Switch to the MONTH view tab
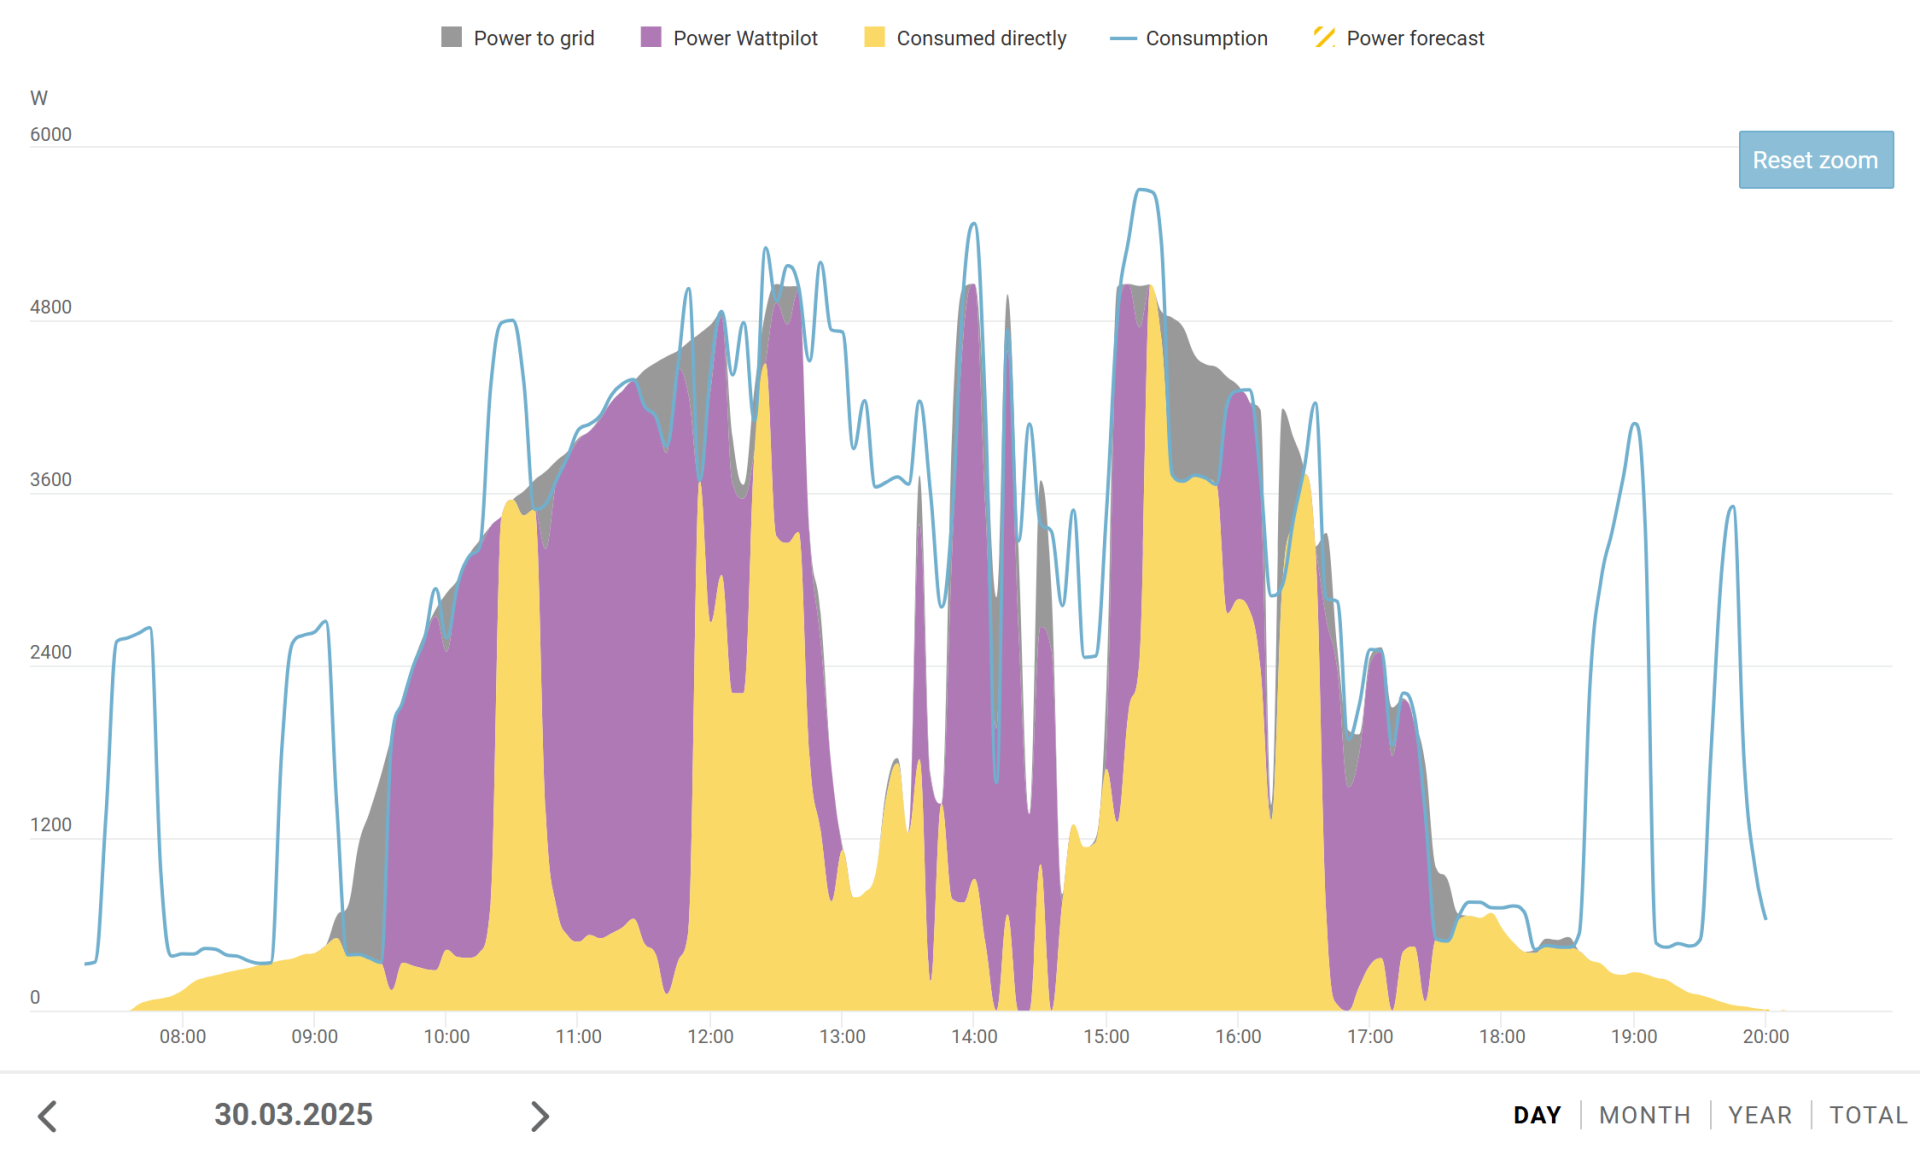 tap(1645, 1115)
